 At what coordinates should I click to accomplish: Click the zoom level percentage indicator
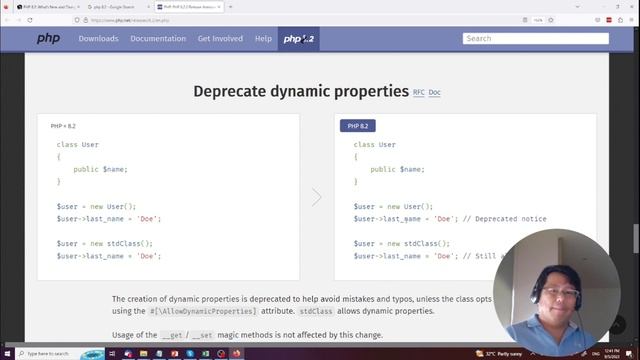(x=538, y=20)
